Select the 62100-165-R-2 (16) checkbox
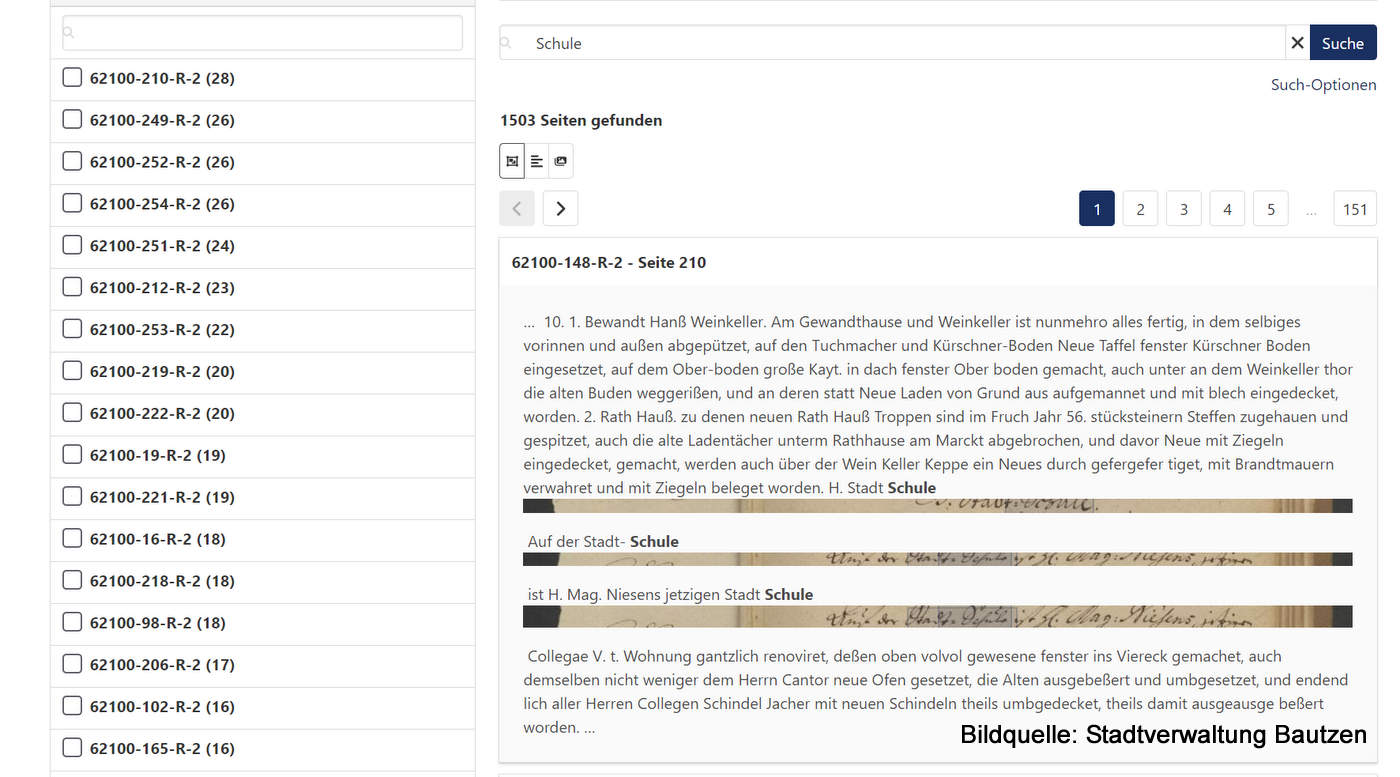Image resolution: width=1400 pixels, height=777 pixels. pyautogui.click(x=72, y=748)
